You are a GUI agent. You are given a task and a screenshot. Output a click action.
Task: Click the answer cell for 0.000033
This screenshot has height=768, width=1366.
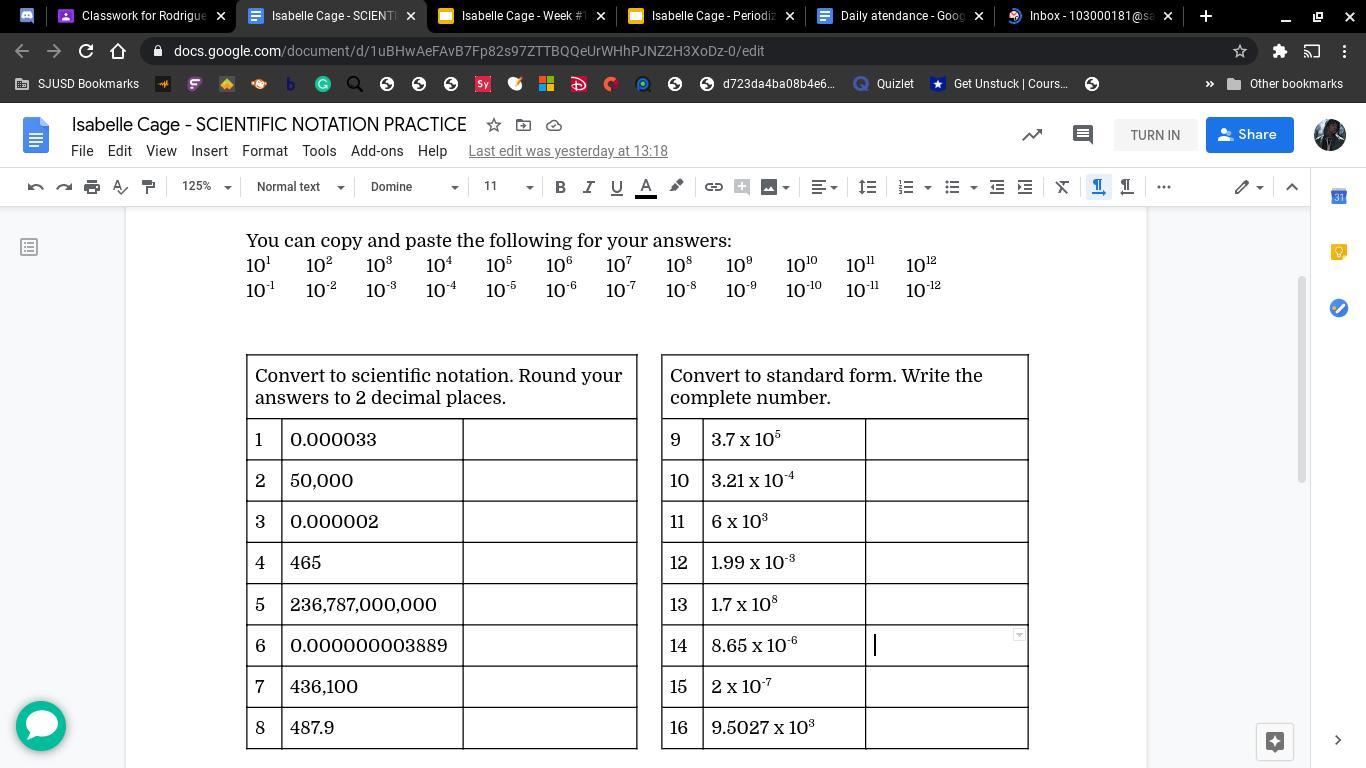coord(550,440)
